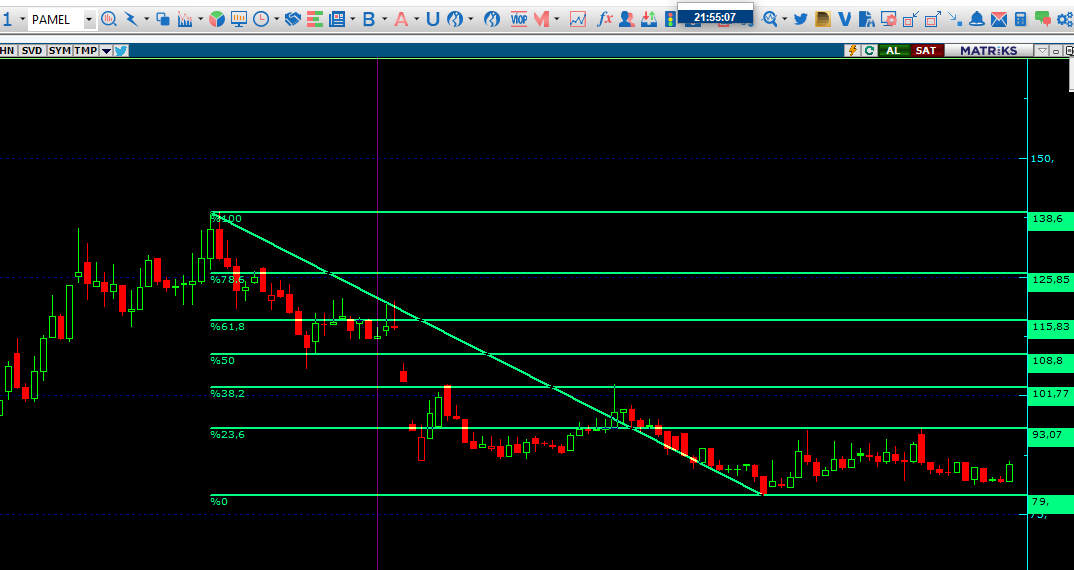Open the mail envelope icon

tap(999, 19)
